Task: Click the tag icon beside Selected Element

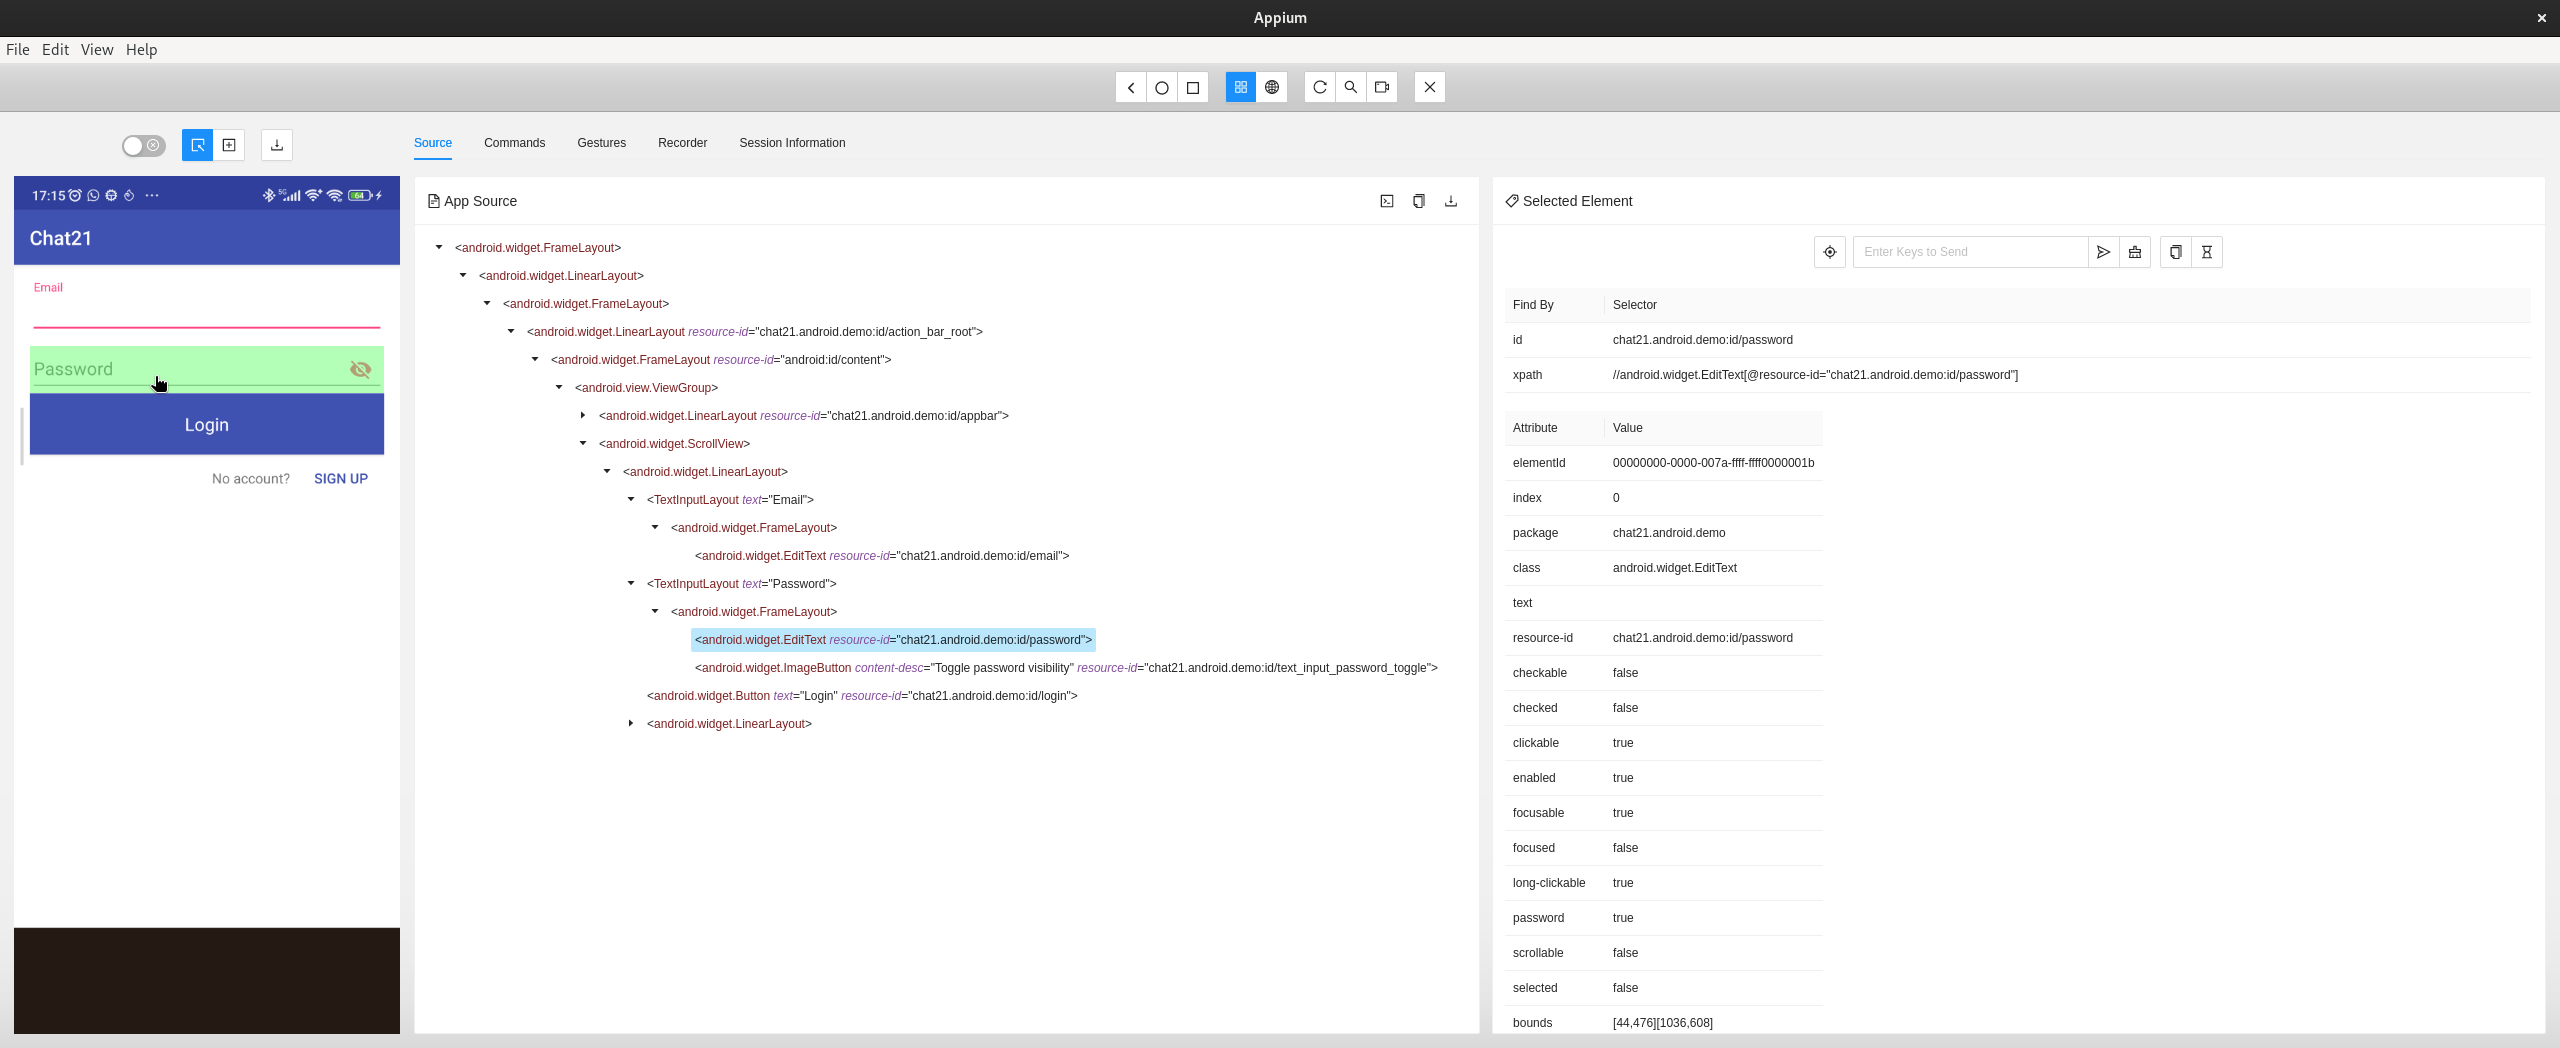Action: (x=1512, y=201)
